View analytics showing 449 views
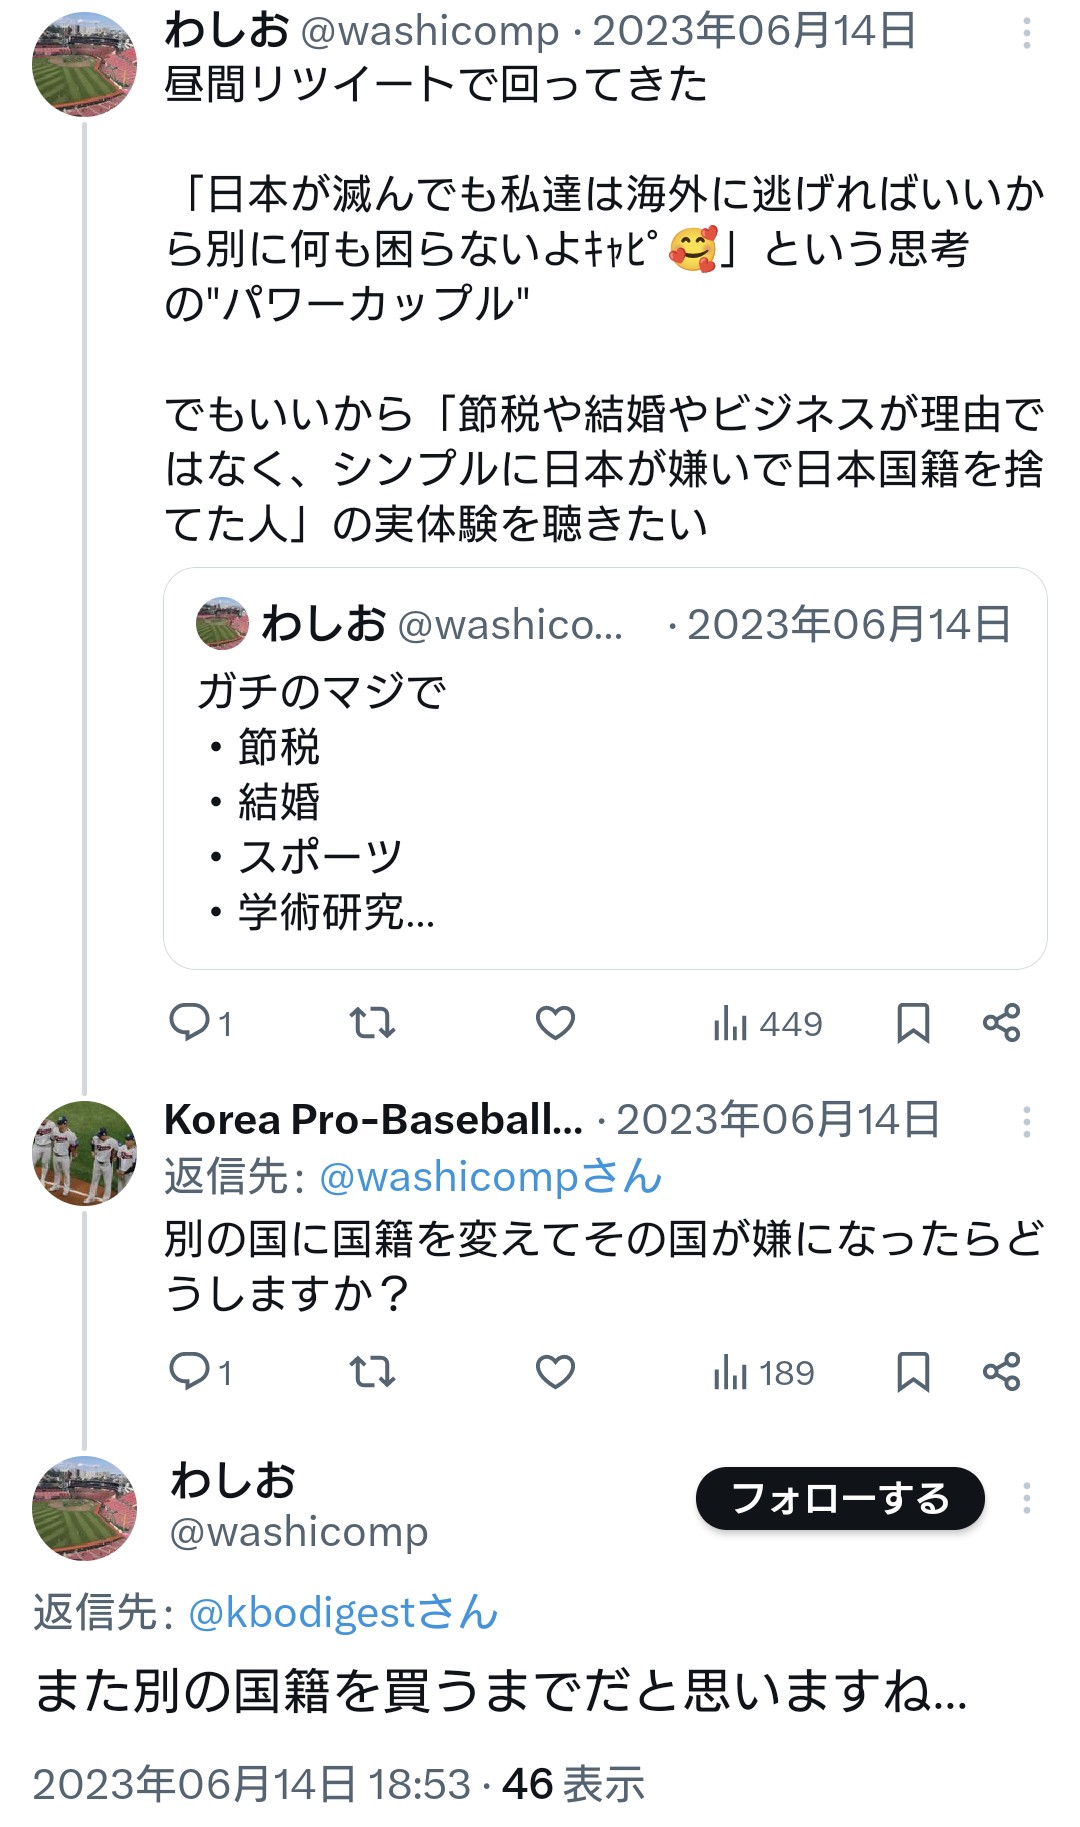 [x=768, y=1024]
